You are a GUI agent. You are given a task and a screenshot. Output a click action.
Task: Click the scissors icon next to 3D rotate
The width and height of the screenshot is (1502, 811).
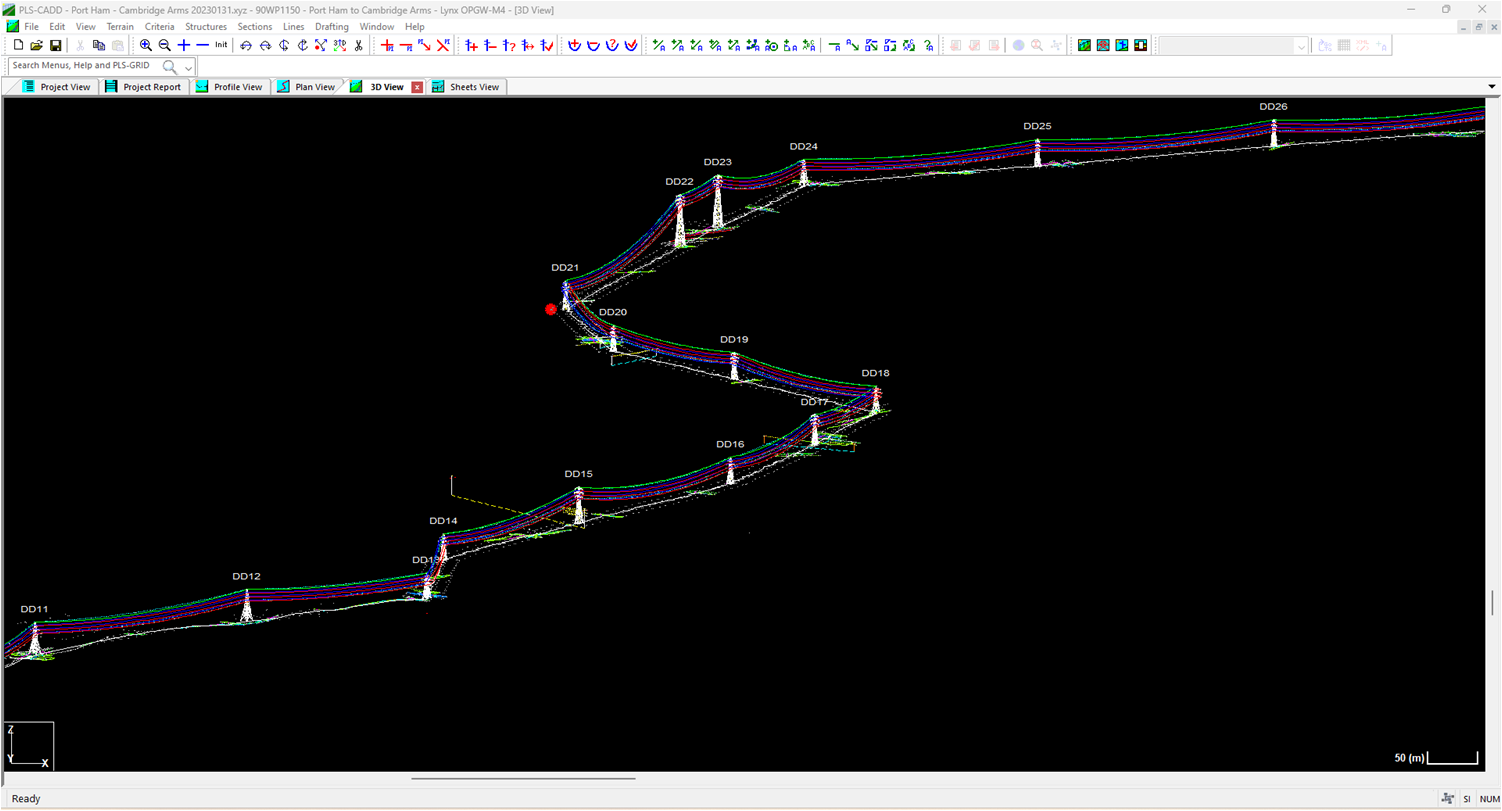click(358, 45)
